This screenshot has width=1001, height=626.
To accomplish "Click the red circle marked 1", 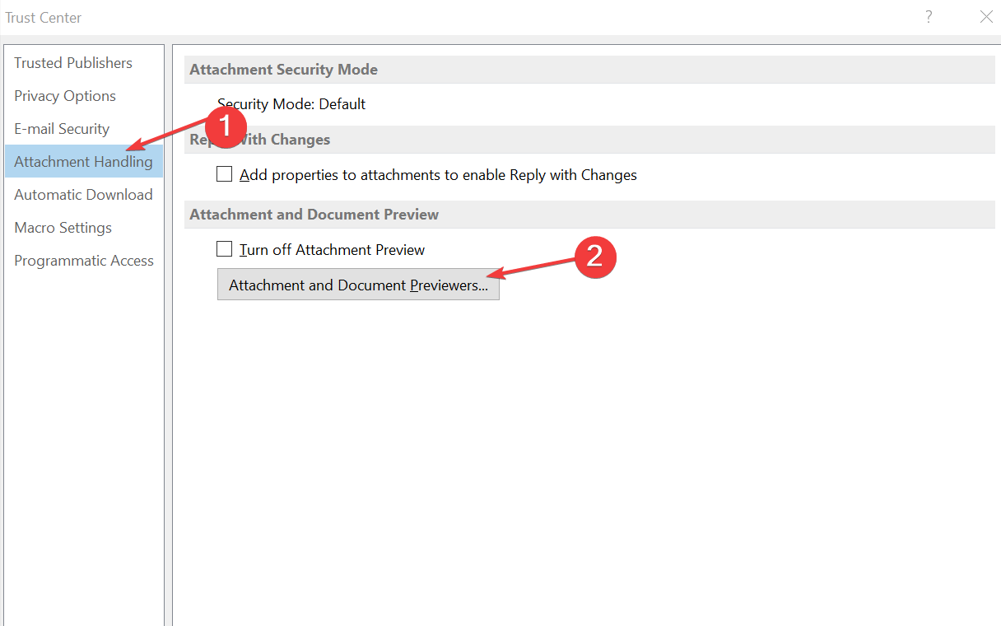I will 225,126.
